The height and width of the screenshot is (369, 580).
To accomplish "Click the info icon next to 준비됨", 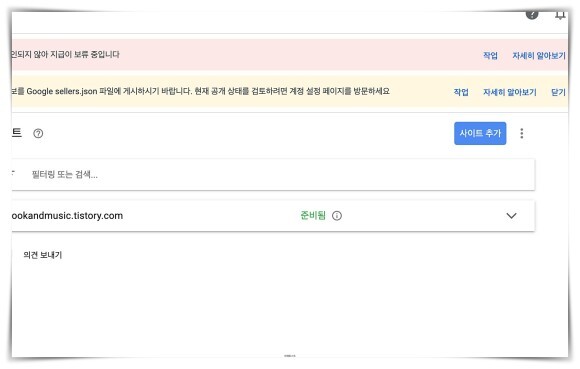I will [x=337, y=216].
